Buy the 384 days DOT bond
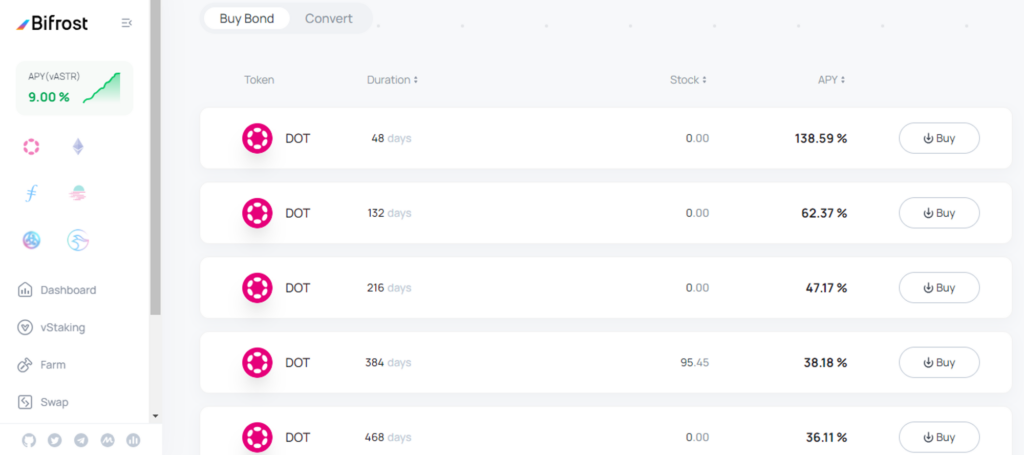Screen dimensions: 1024x455 point(939,362)
